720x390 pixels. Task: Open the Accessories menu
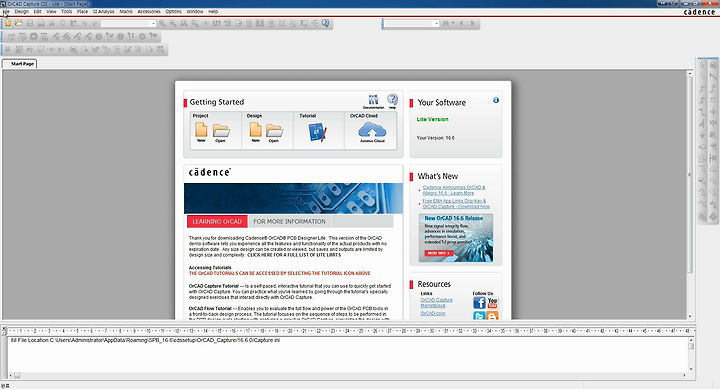click(149, 11)
